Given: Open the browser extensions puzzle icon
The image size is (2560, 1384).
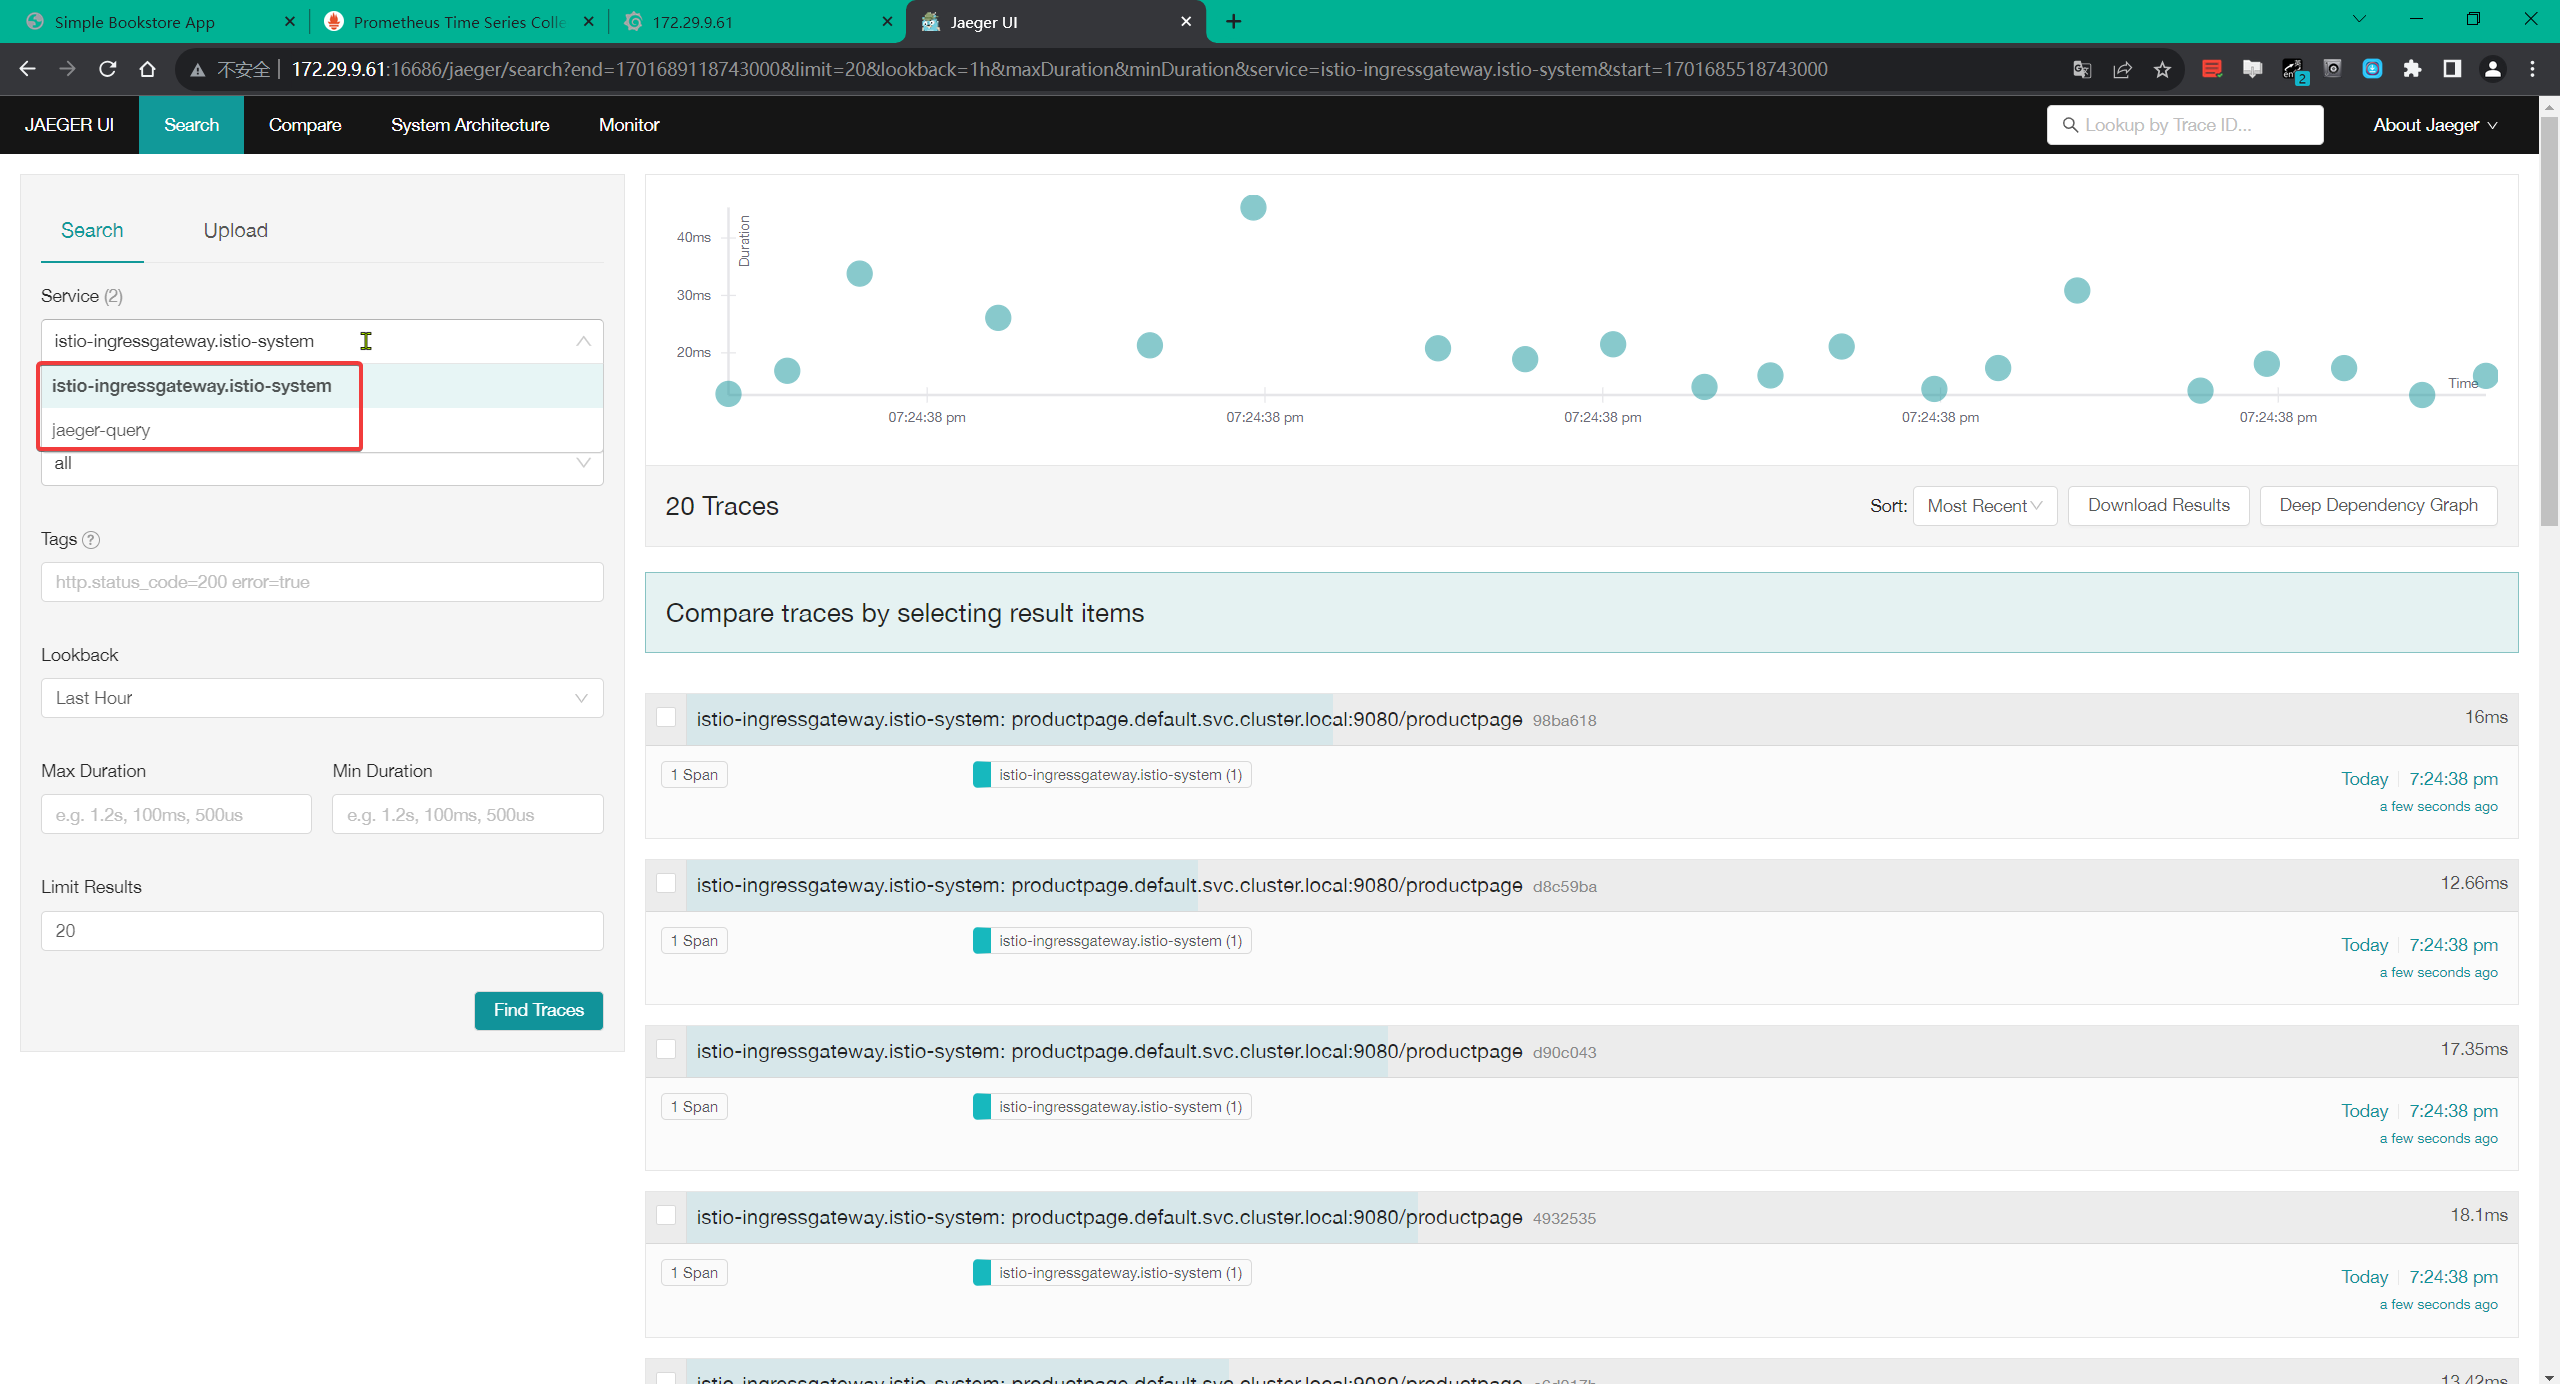Looking at the screenshot, I should [2412, 69].
